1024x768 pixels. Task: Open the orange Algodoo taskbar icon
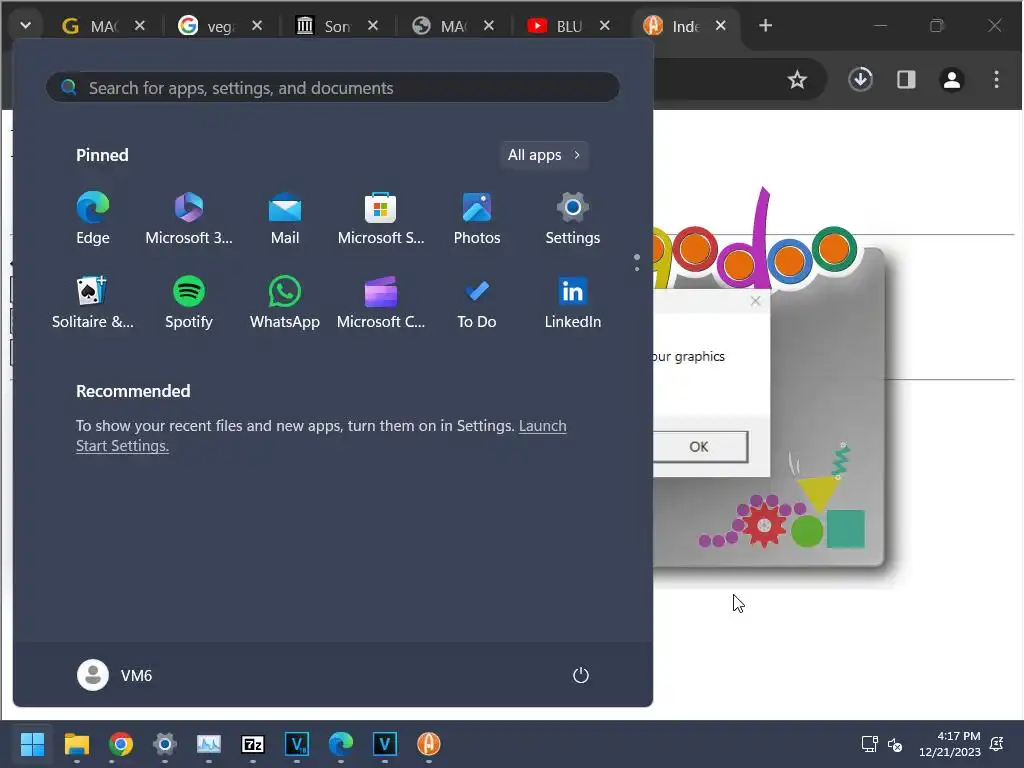[429, 744]
